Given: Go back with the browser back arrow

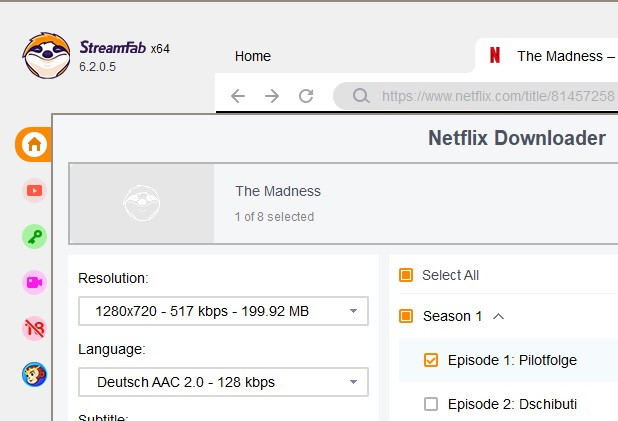Looking at the screenshot, I should 237,96.
